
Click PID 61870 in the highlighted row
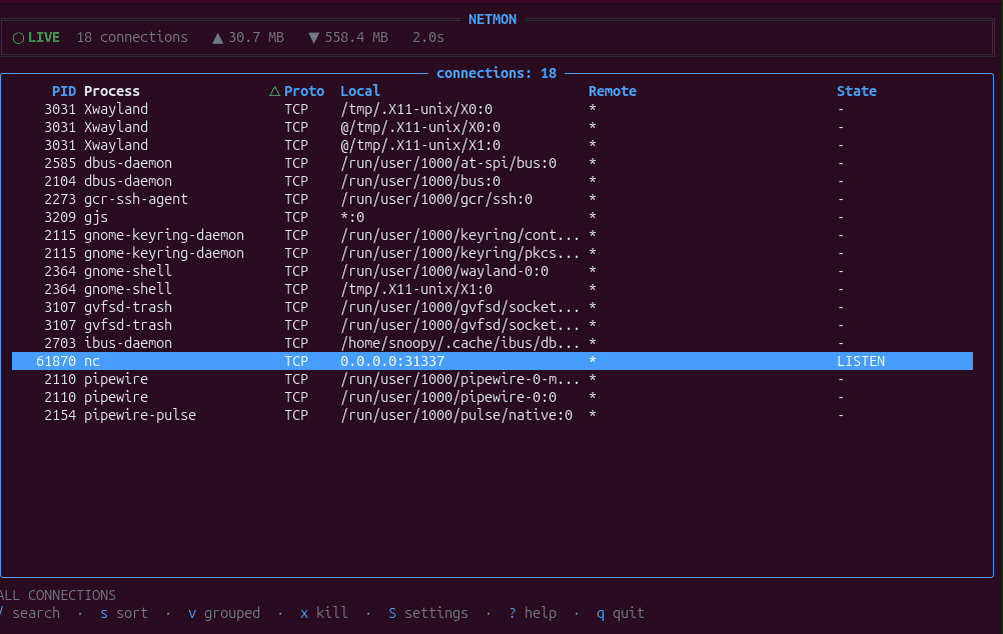pos(56,361)
